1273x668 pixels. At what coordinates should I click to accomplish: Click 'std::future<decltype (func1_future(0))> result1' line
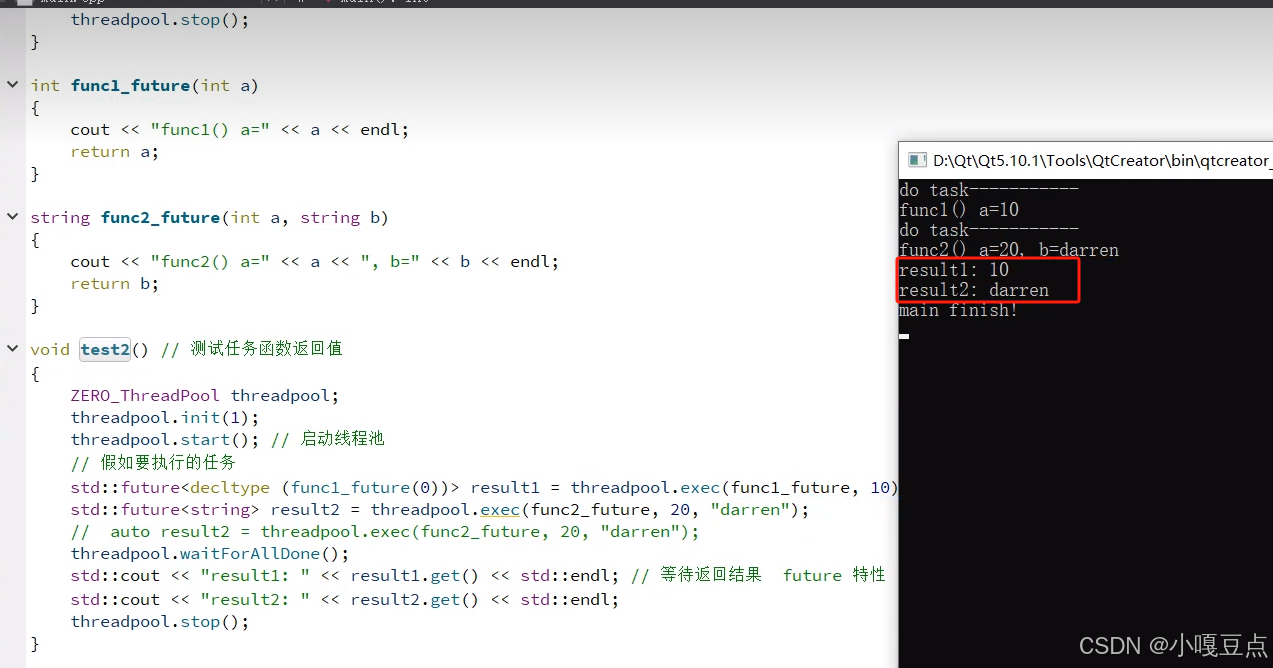(x=485, y=488)
